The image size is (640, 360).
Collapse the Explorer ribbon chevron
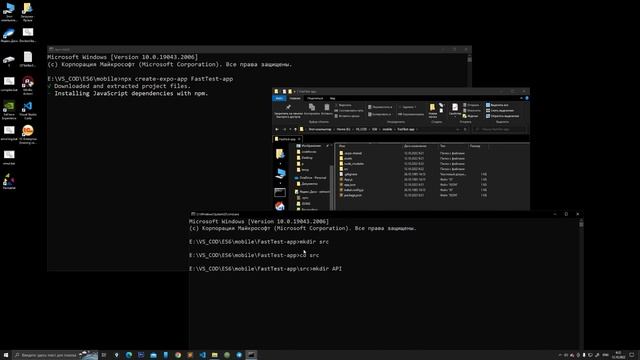click(x=521, y=98)
